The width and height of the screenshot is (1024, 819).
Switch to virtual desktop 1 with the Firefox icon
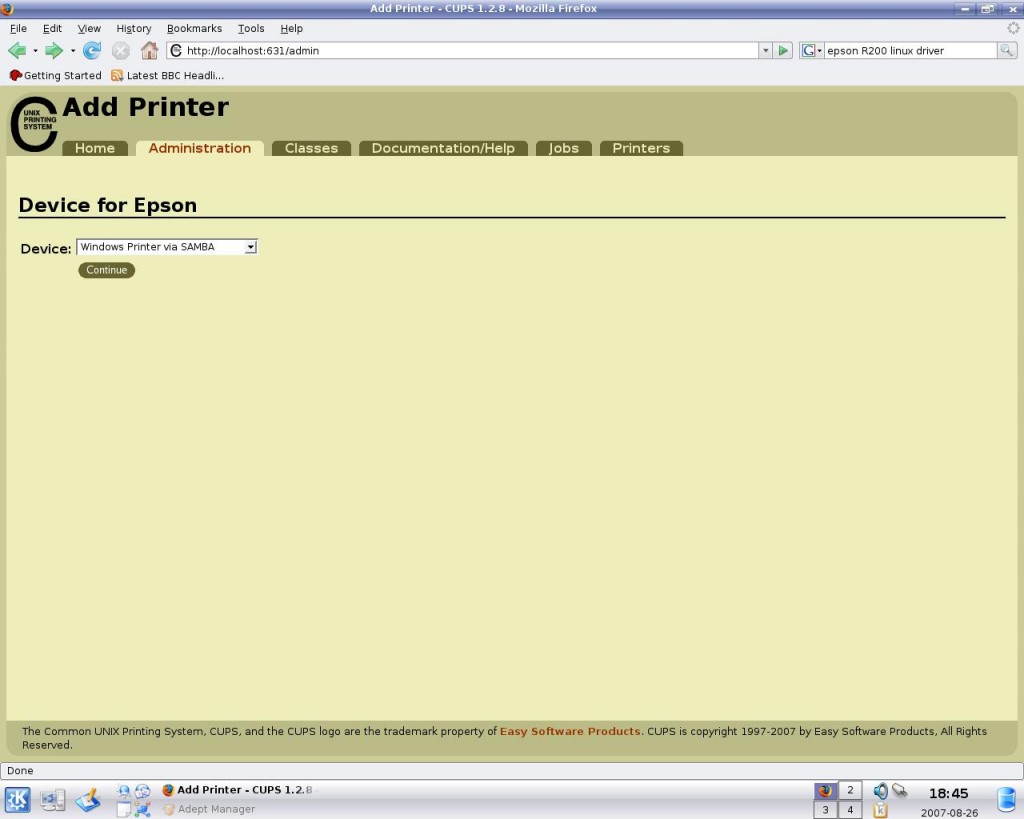(825, 791)
